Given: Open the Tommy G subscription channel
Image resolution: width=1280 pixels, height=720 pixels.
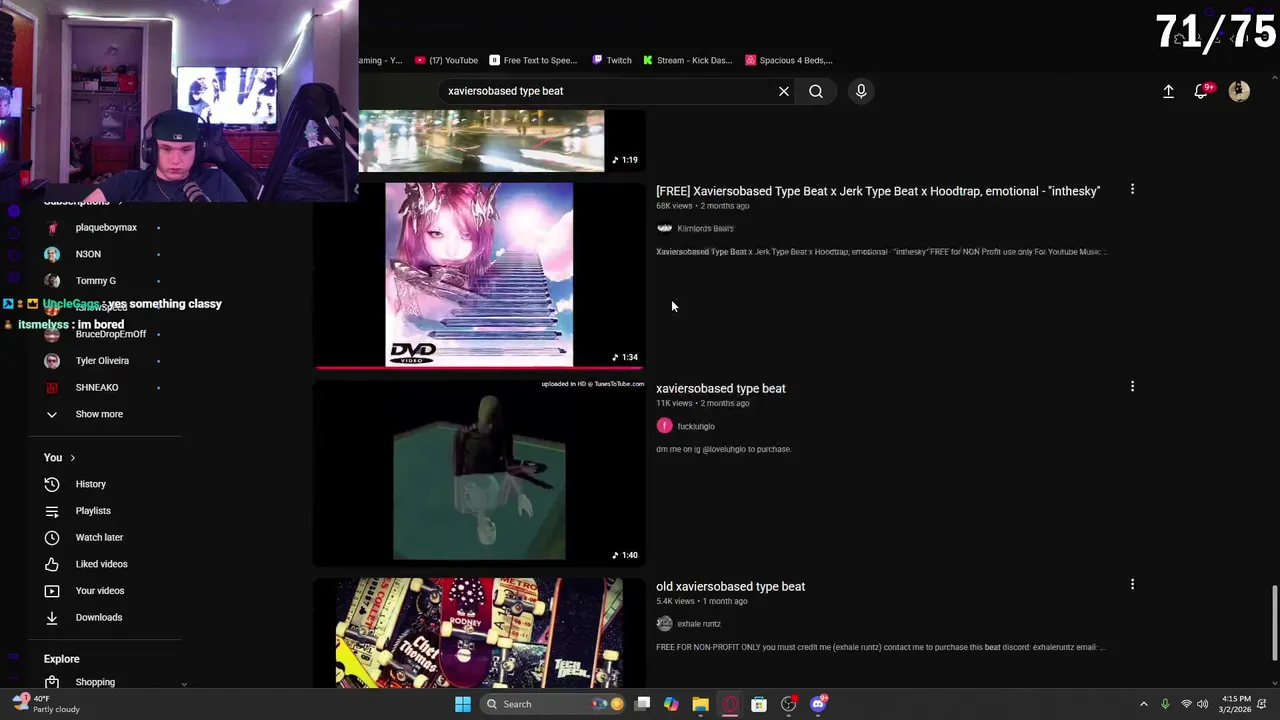Looking at the screenshot, I should point(96,281).
